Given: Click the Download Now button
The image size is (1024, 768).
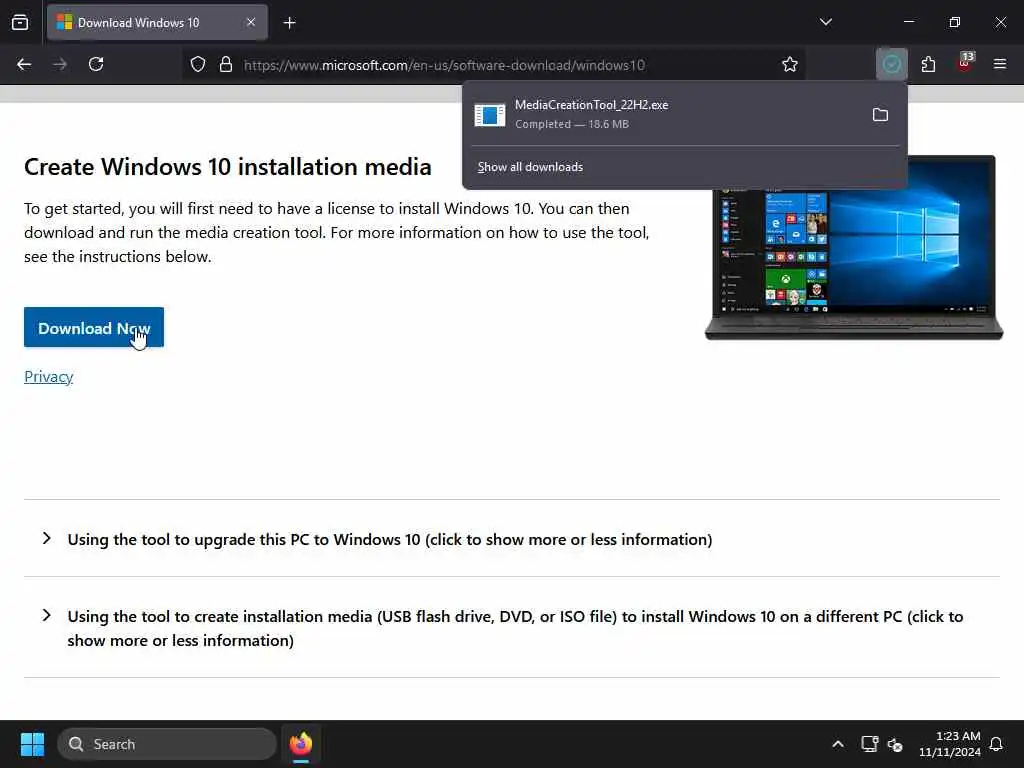Looking at the screenshot, I should pos(94,328).
